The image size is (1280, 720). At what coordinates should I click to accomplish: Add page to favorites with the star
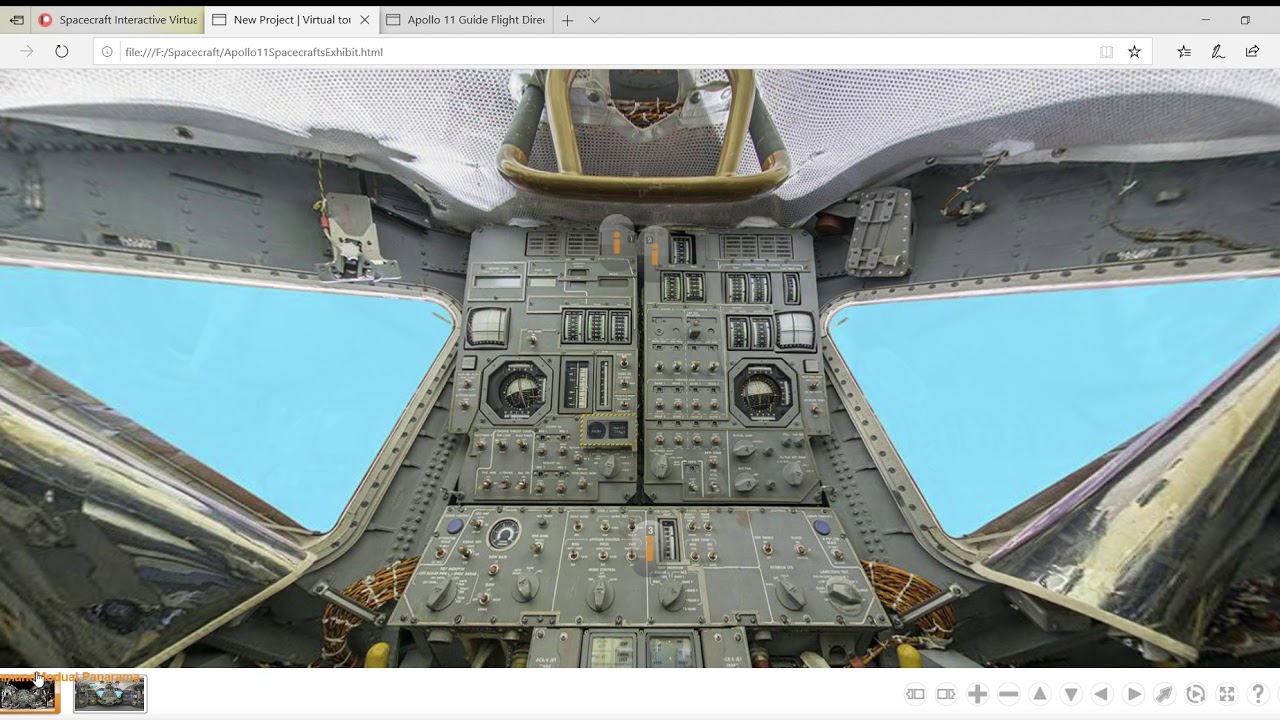[x=1134, y=52]
